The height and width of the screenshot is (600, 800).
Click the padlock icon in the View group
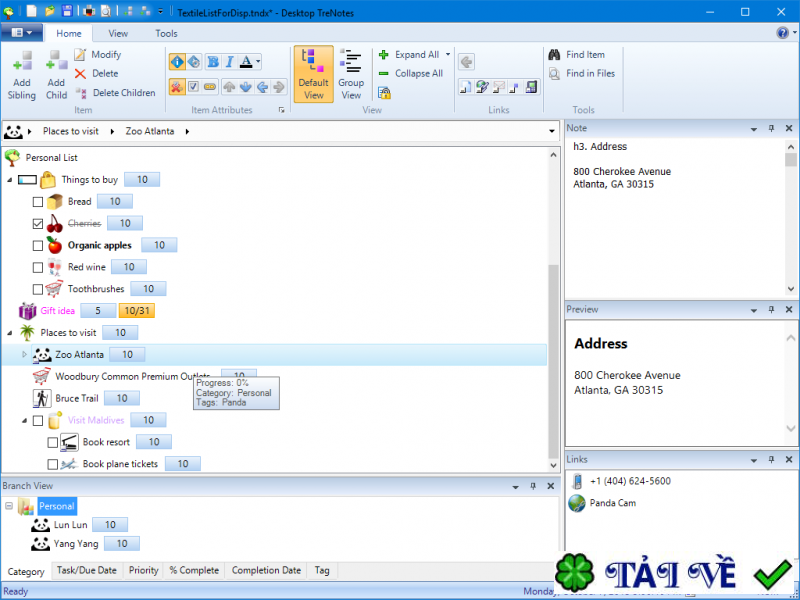385,93
